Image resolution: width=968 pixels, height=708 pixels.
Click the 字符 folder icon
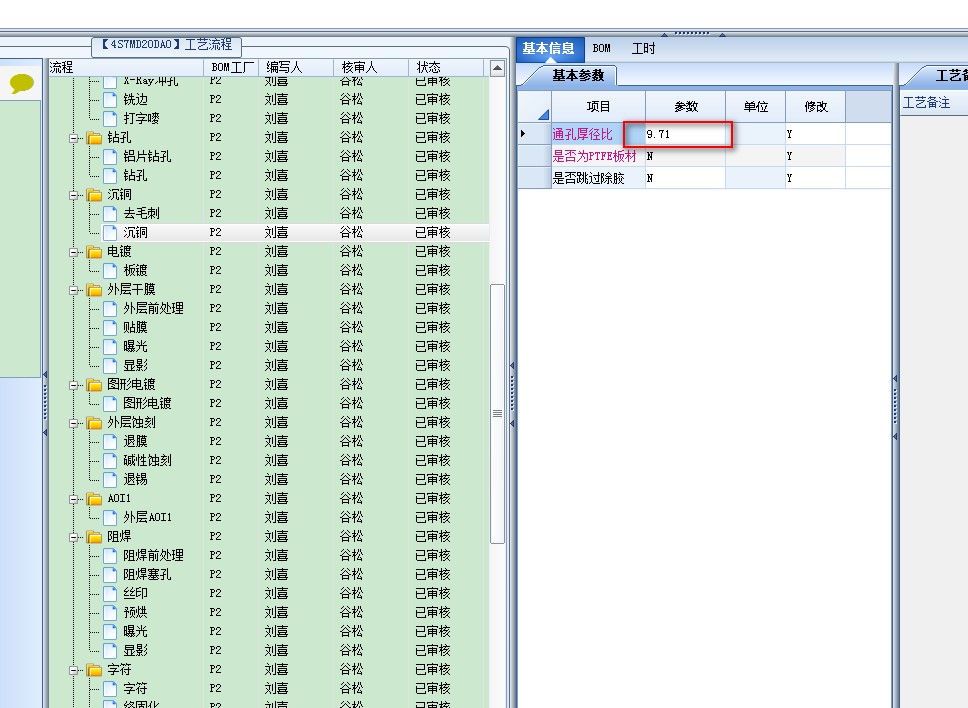[94, 670]
